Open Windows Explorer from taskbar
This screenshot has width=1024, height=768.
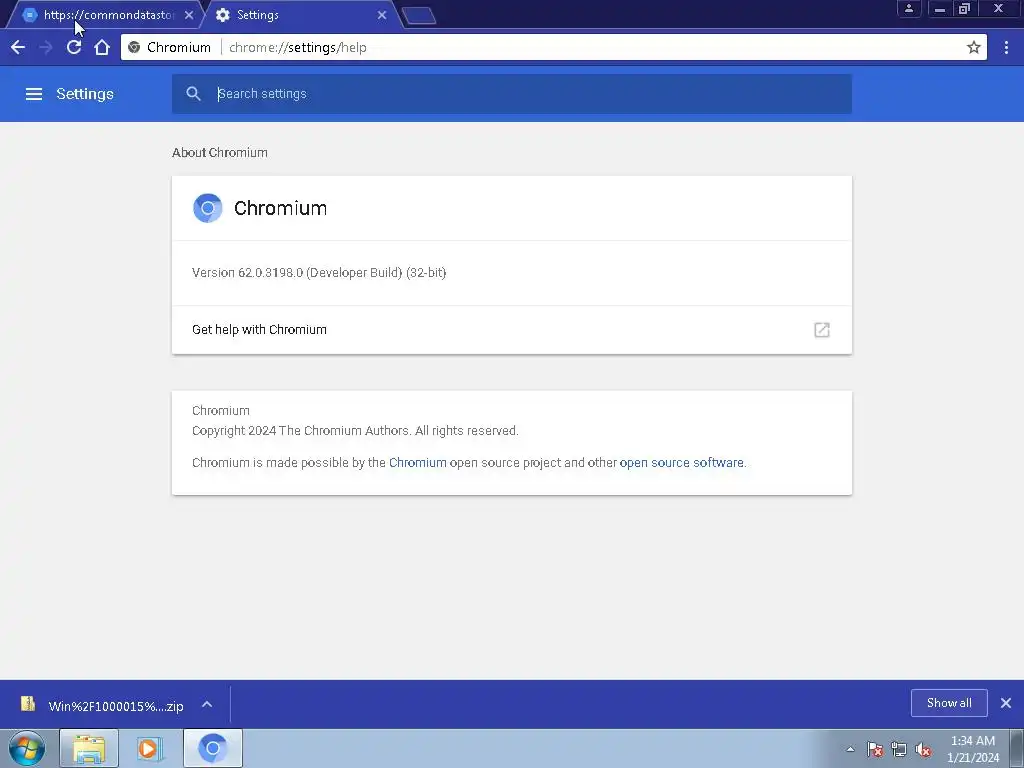[x=89, y=748]
